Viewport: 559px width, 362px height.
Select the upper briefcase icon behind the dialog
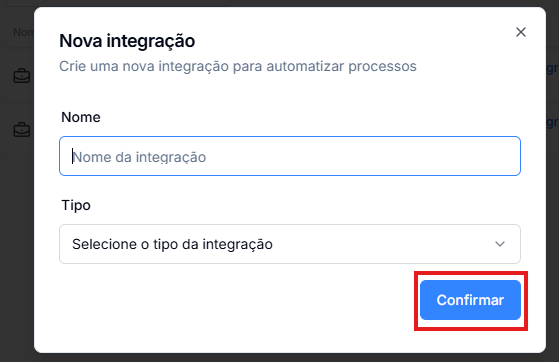(x=22, y=76)
